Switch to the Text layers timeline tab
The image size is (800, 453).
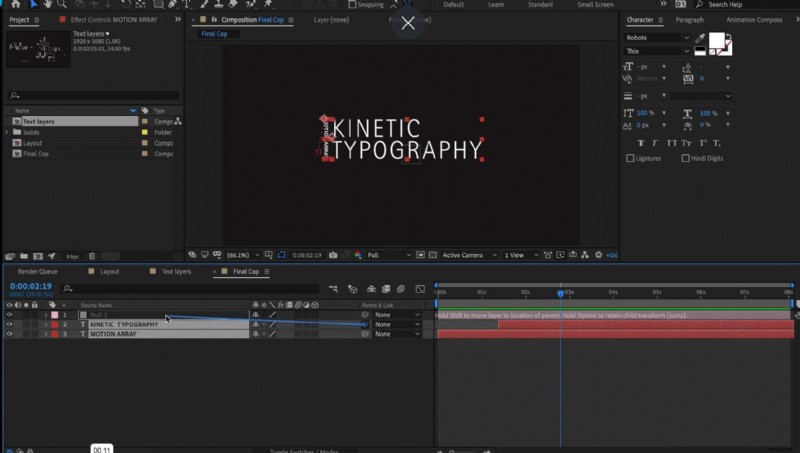[177, 271]
